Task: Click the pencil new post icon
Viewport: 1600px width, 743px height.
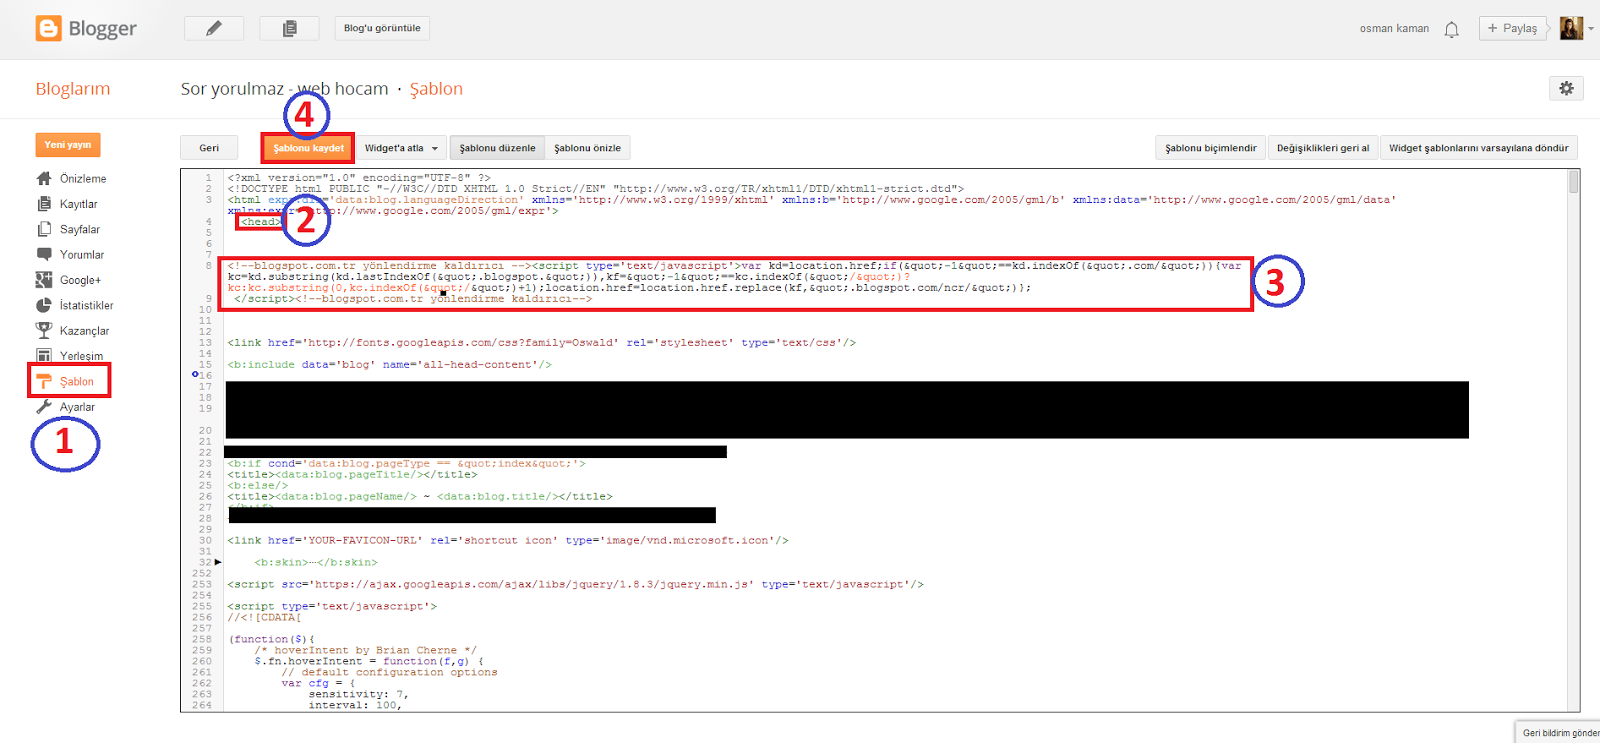Action: (214, 28)
